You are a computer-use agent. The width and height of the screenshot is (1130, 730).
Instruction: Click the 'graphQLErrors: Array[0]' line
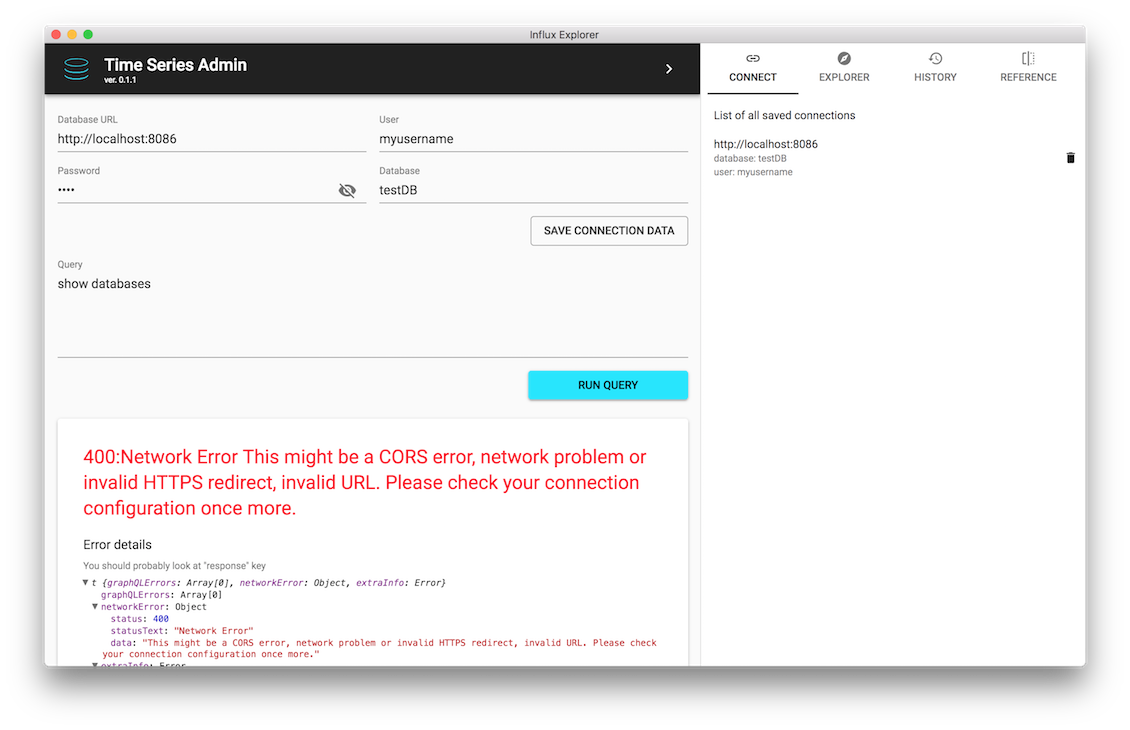point(161,595)
